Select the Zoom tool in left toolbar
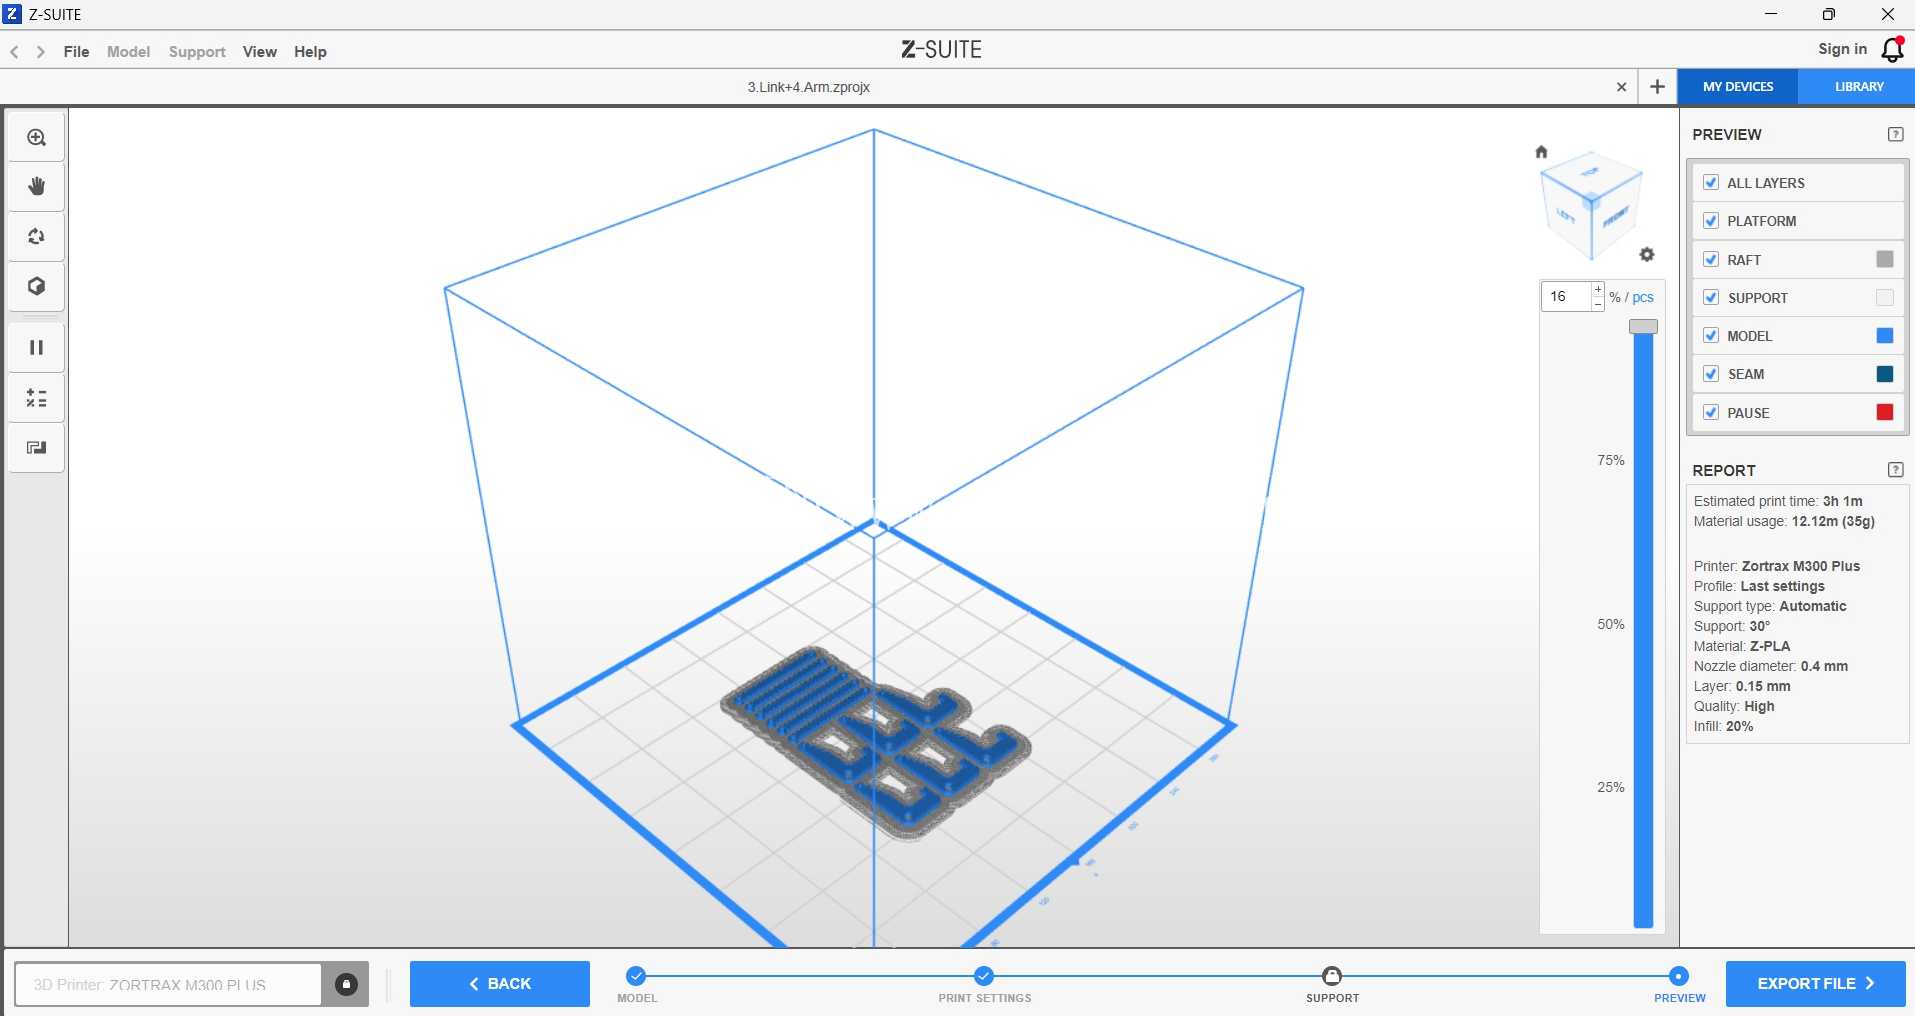 click(x=37, y=137)
